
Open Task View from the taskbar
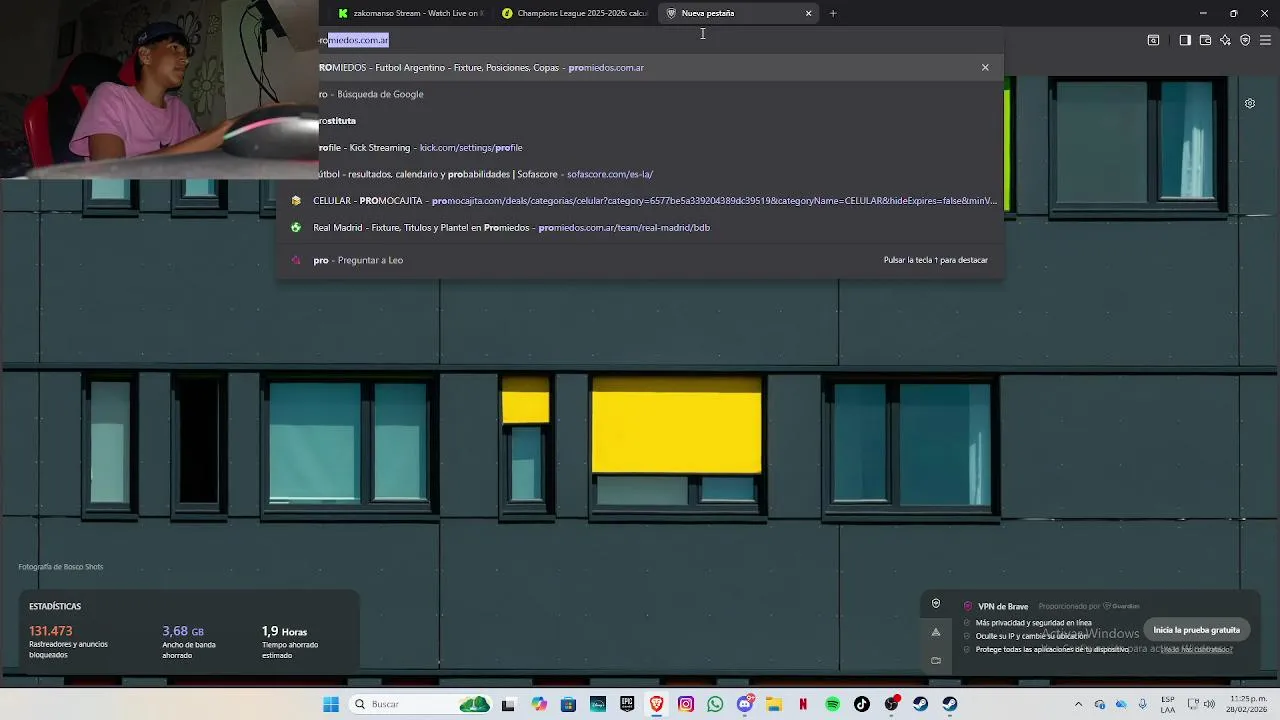coord(508,704)
